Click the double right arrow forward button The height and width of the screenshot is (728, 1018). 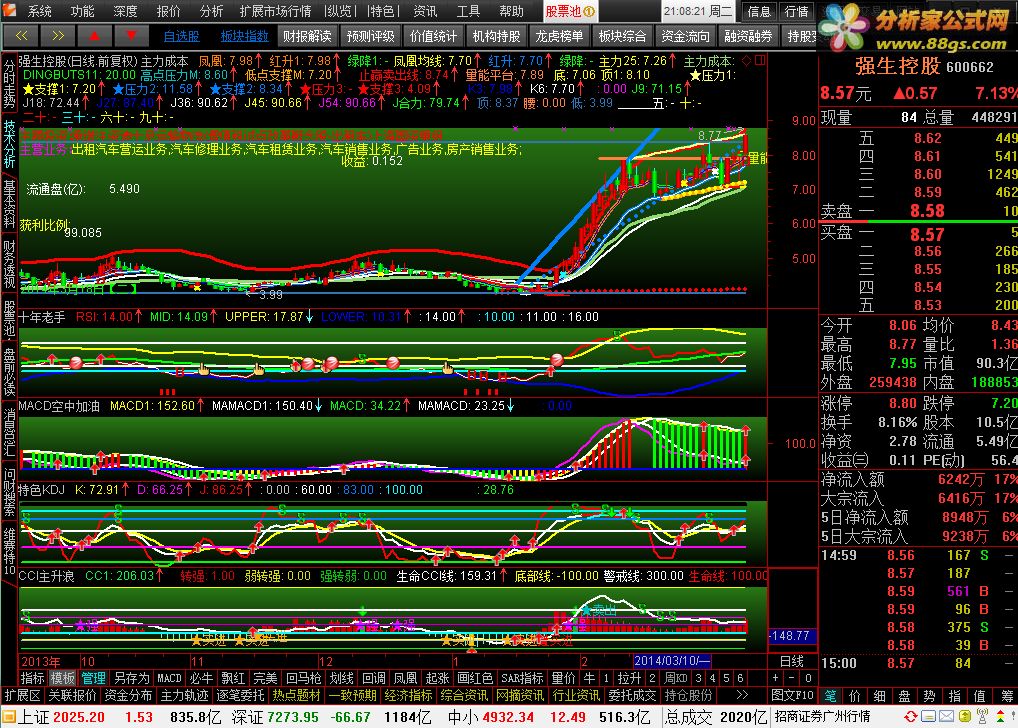[x=58, y=36]
